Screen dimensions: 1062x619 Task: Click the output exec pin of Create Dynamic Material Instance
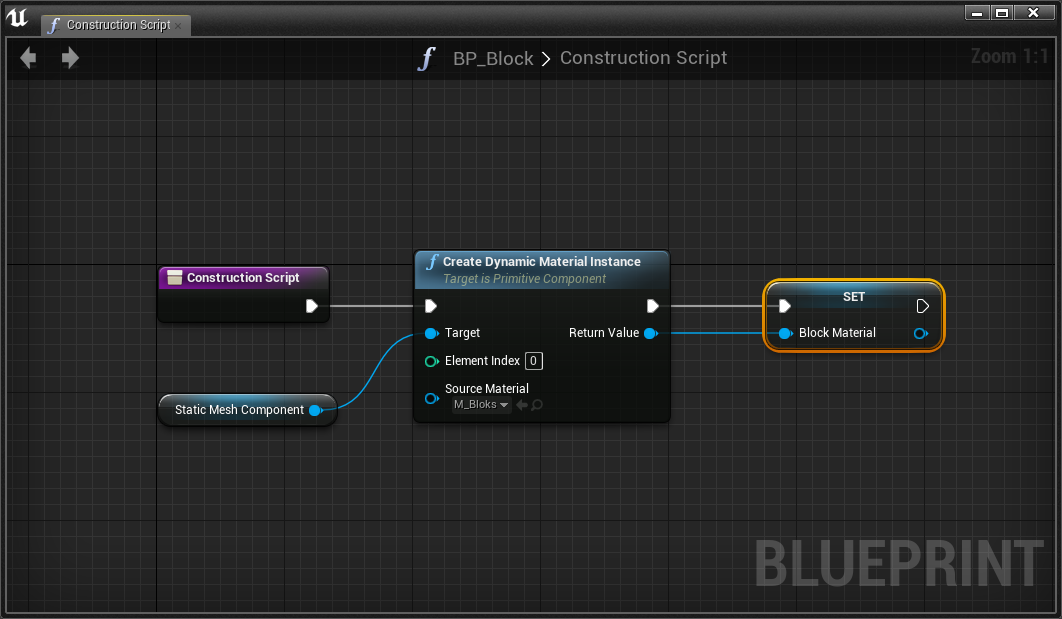(652, 306)
